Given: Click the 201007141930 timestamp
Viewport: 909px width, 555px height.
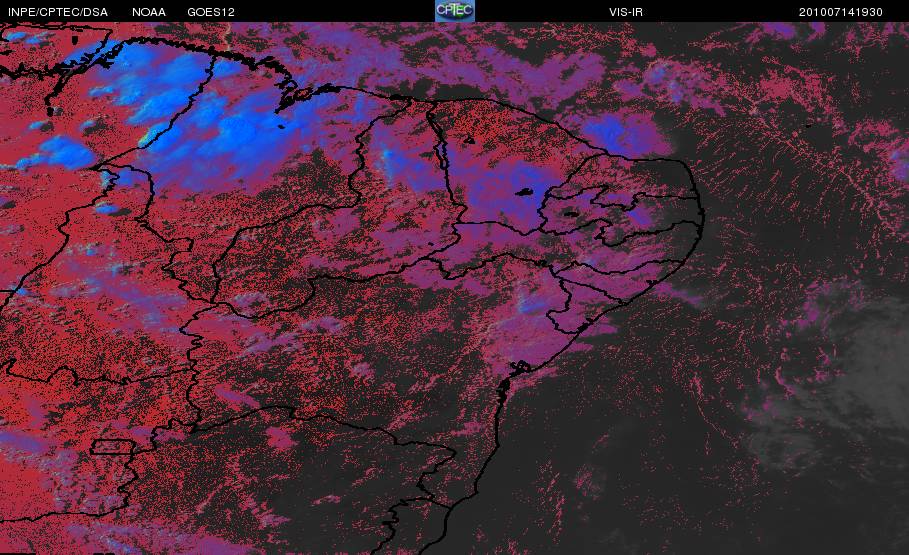Looking at the screenshot, I should click(x=841, y=12).
